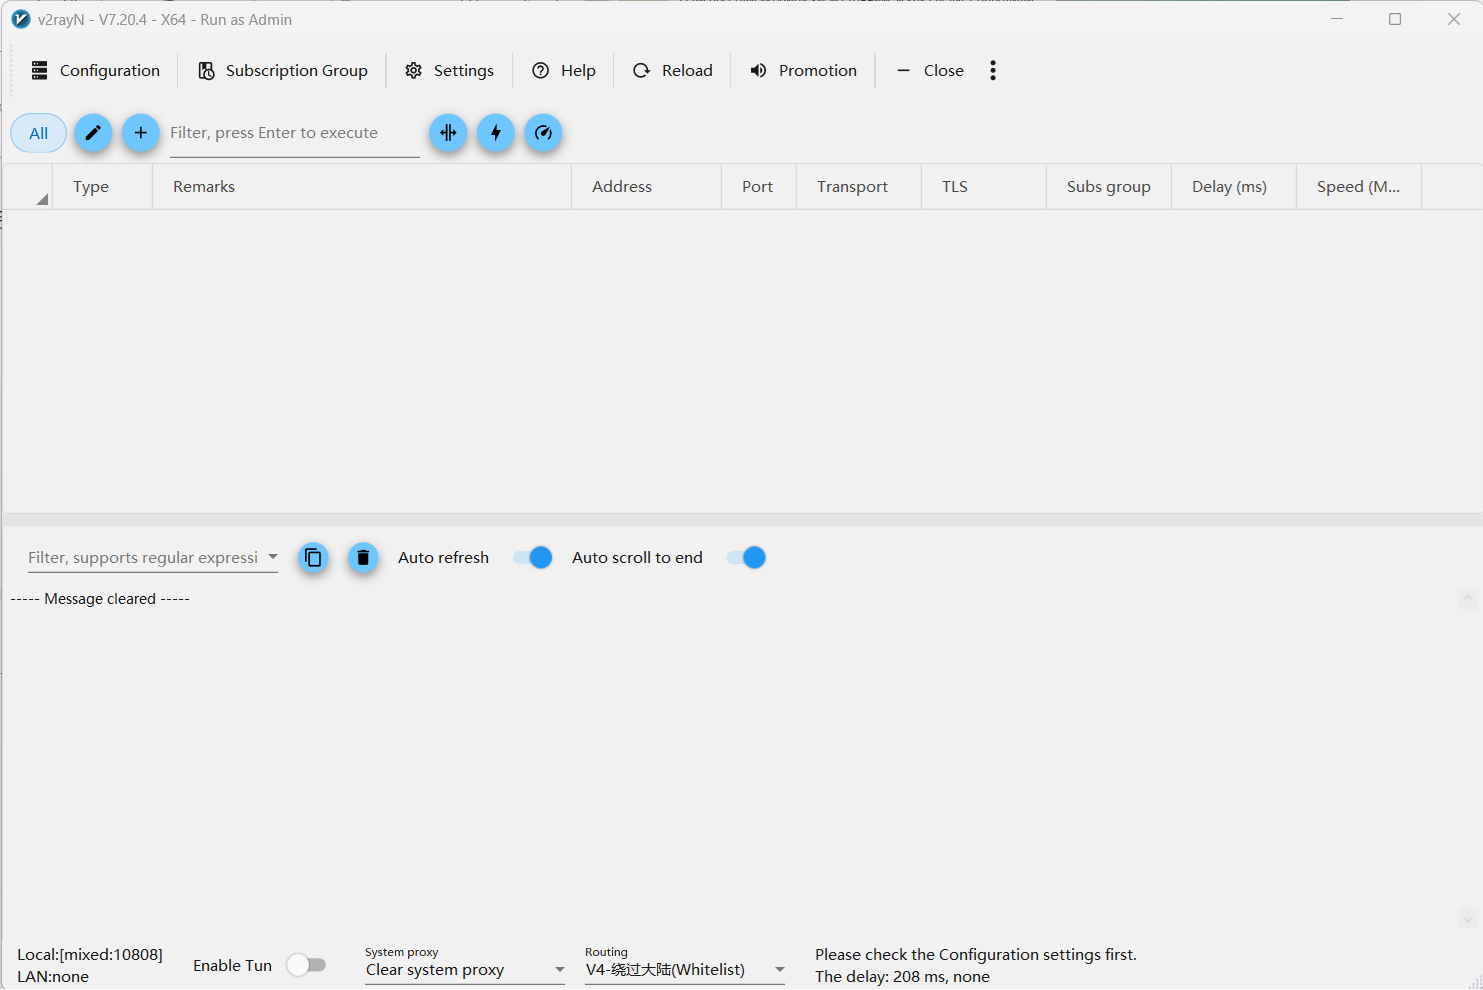Viewport: 1483px width, 990px height.
Task: Open the Help menu
Action: [x=564, y=70]
